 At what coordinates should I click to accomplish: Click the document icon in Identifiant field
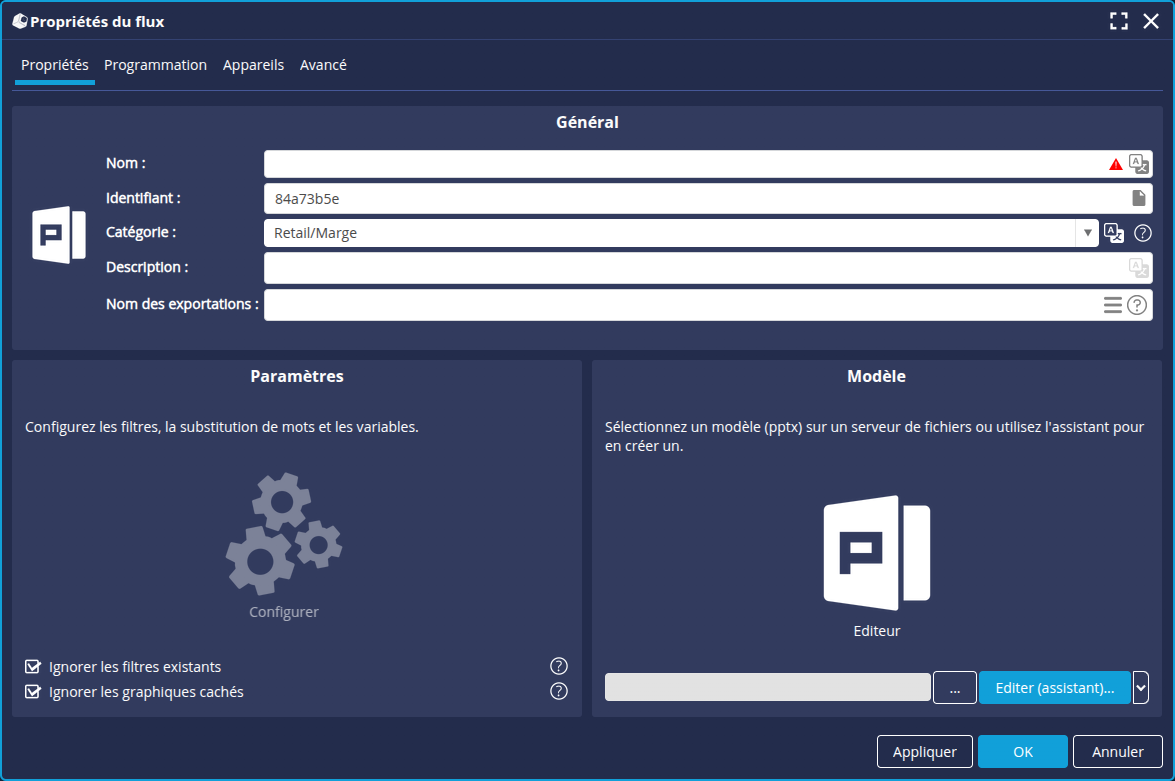tap(1138, 198)
